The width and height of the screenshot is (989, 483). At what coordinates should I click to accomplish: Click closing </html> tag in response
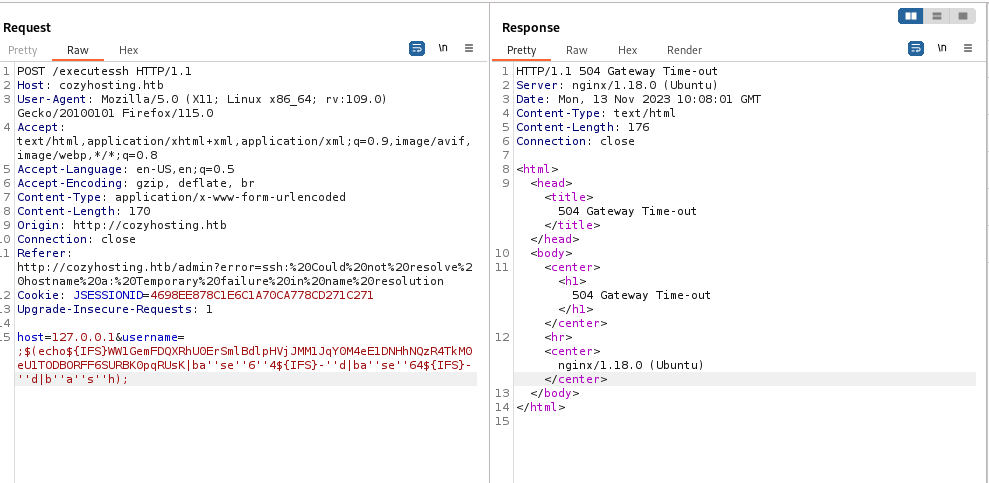[541, 407]
